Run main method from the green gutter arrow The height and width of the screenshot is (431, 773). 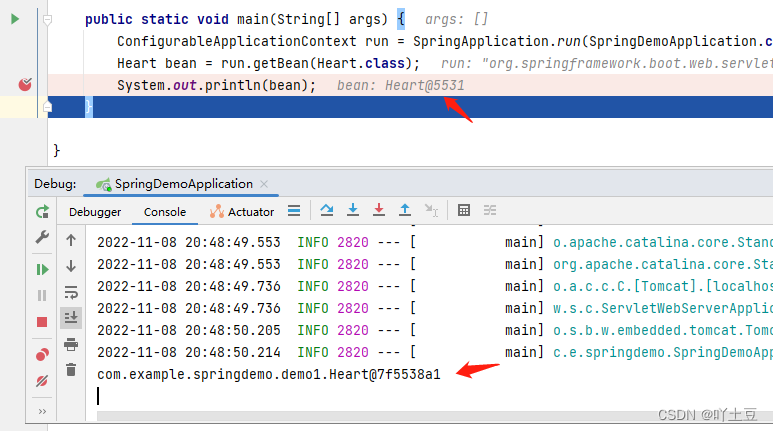point(15,19)
